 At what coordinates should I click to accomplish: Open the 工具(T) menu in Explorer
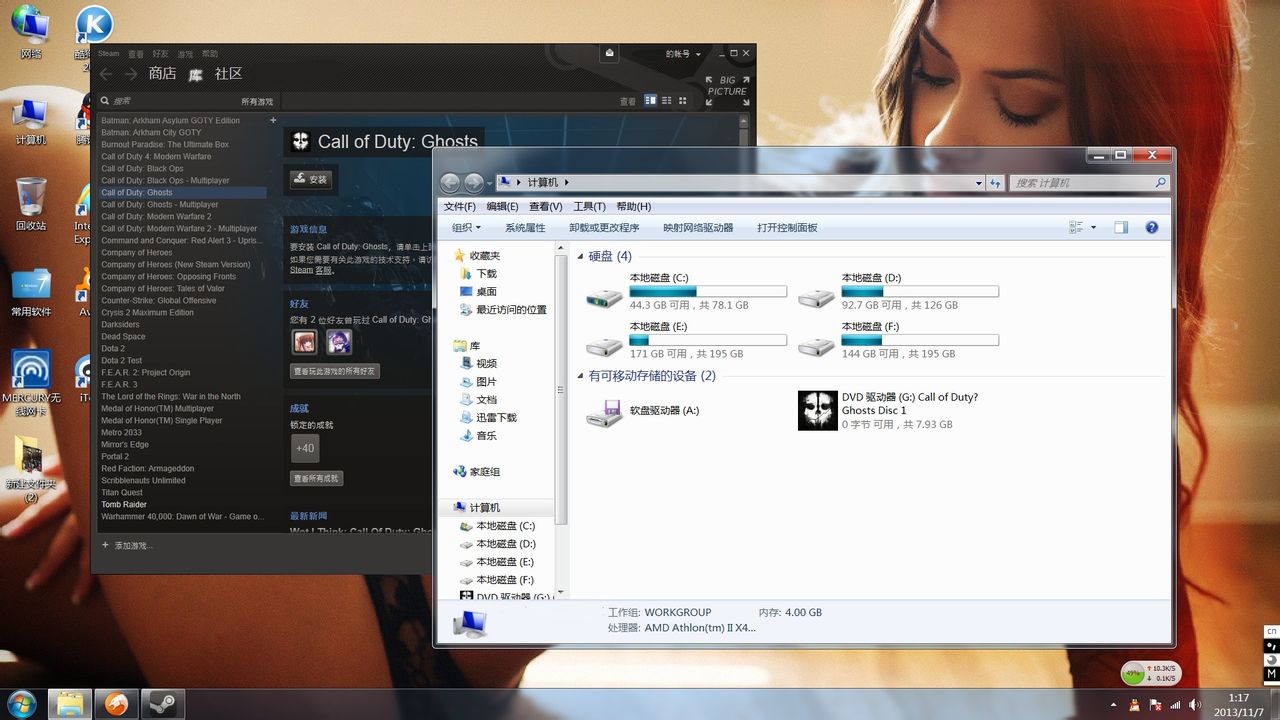pyautogui.click(x=589, y=207)
